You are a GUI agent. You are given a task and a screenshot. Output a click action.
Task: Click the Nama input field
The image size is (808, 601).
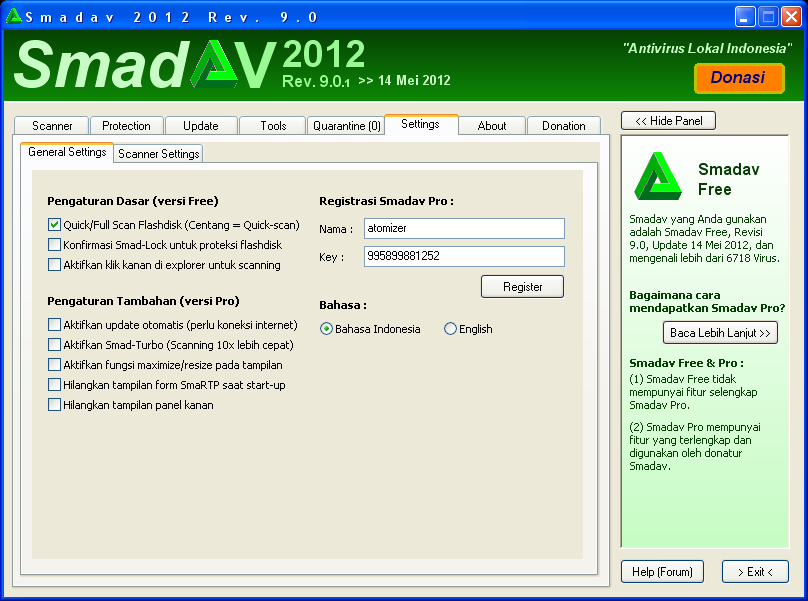464,228
